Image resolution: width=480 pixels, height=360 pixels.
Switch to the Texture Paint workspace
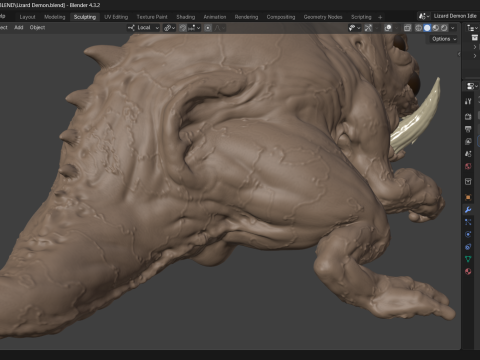pyautogui.click(x=152, y=17)
